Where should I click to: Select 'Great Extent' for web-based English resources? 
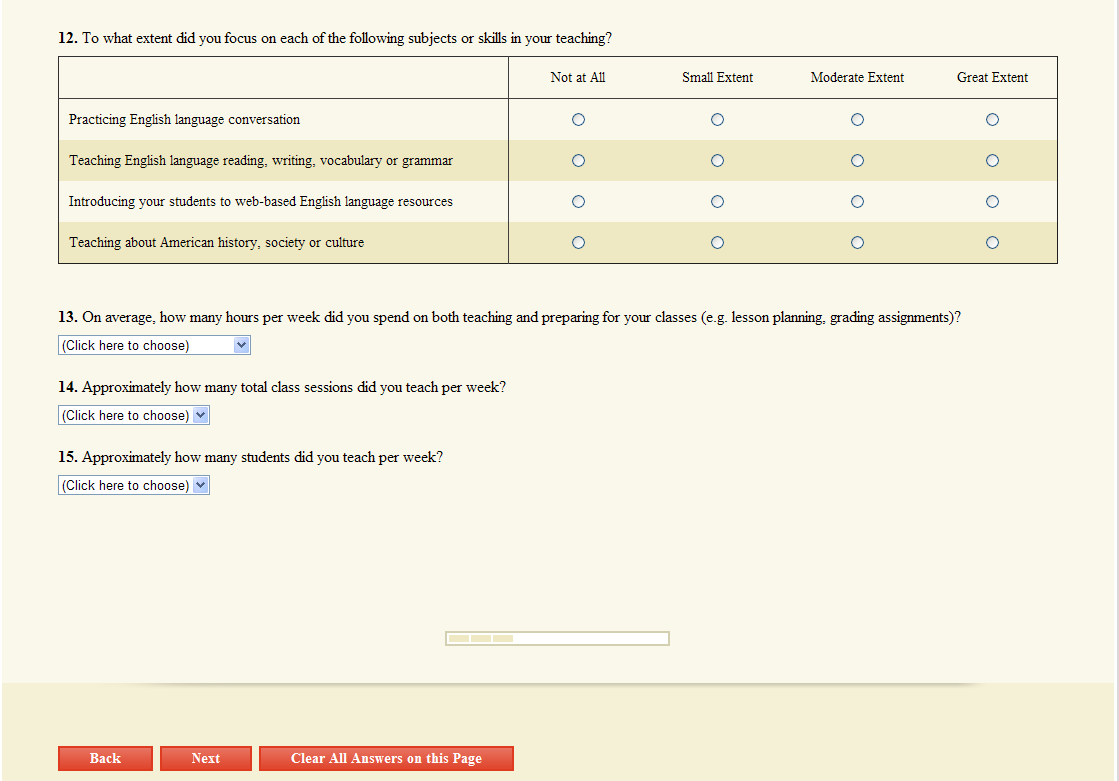[x=992, y=202]
